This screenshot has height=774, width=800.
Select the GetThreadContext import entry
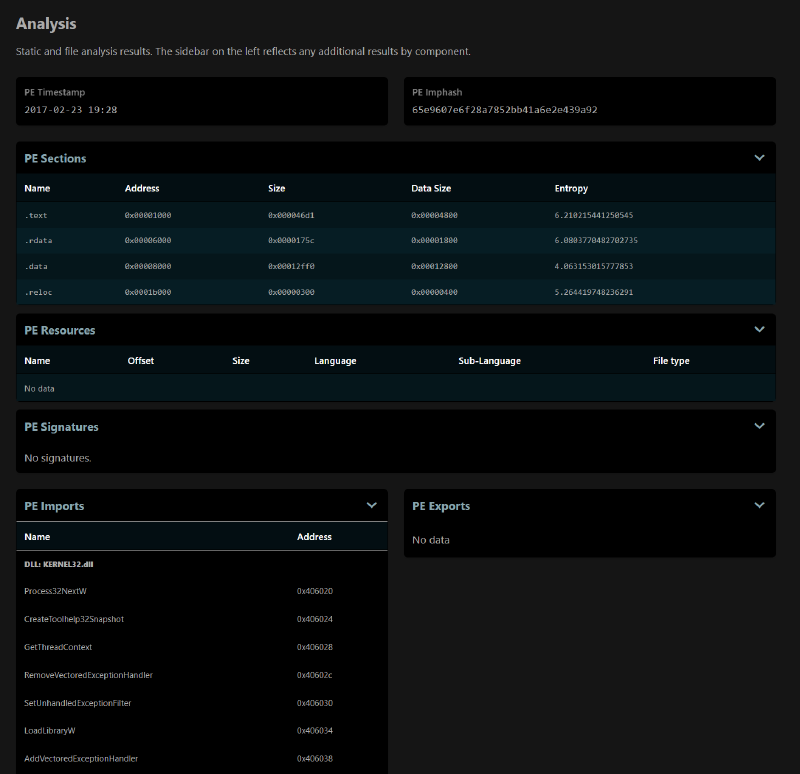[58, 647]
